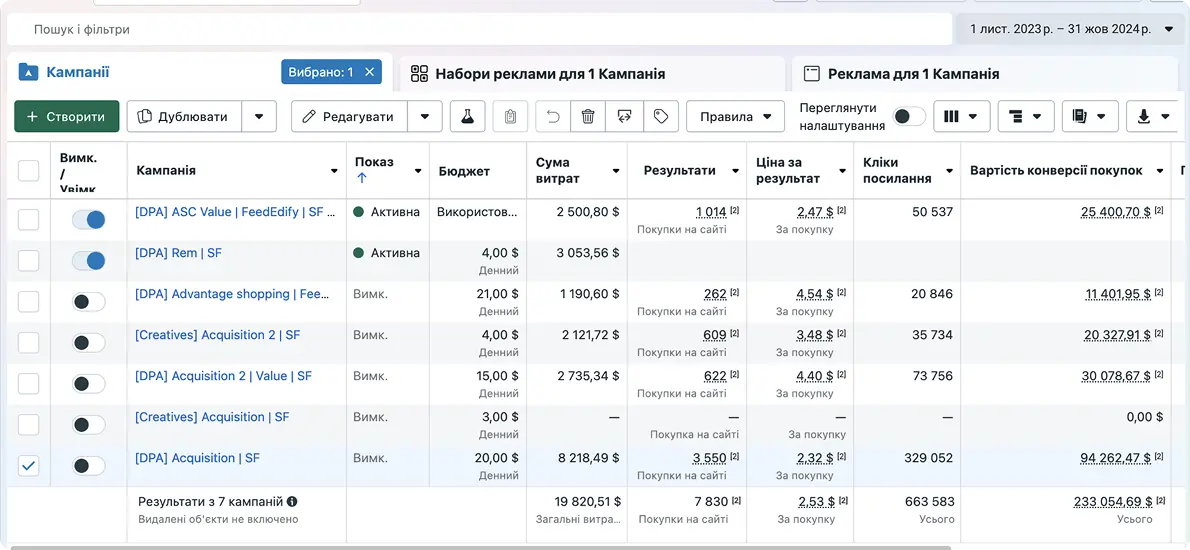Click the undo arrow icon

pos(553,117)
